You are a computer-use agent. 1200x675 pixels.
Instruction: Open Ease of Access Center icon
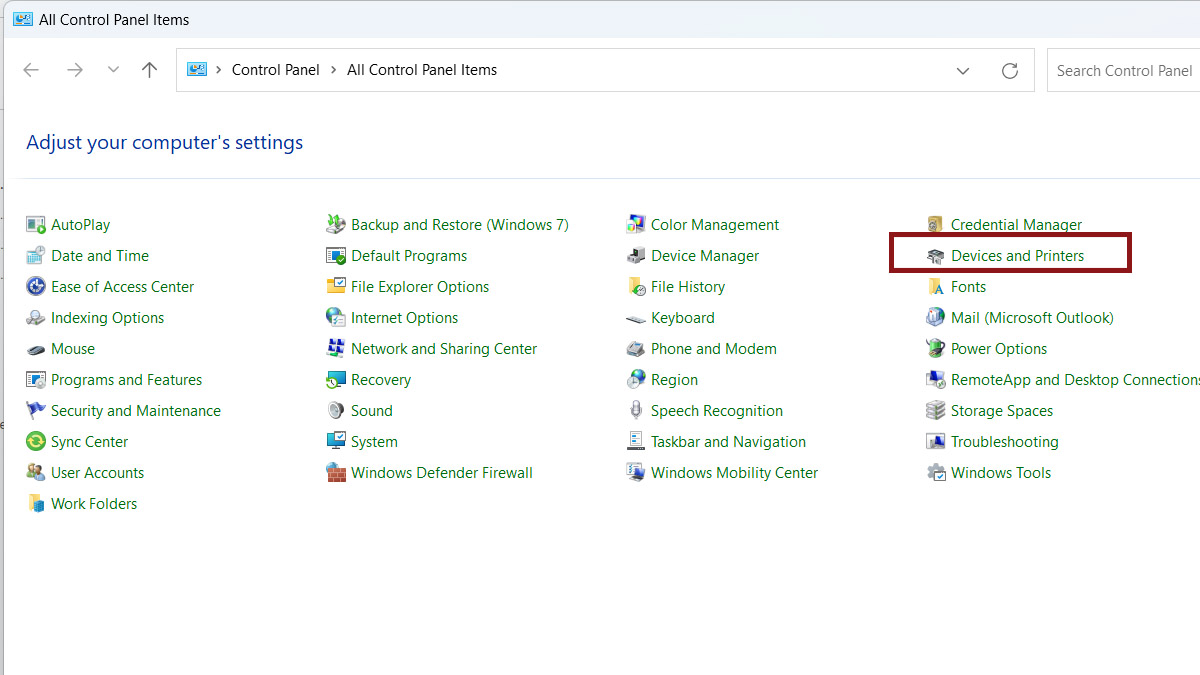36,287
